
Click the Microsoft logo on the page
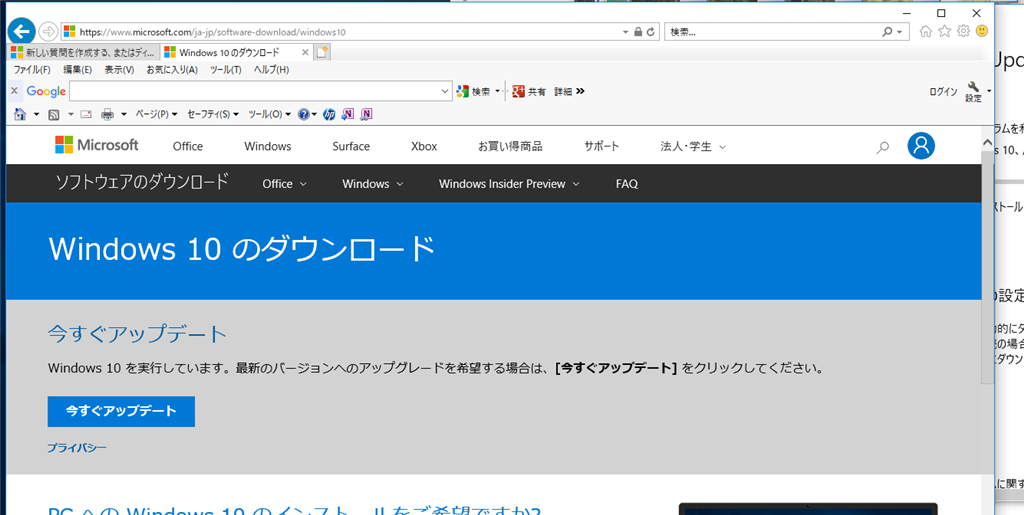97,145
